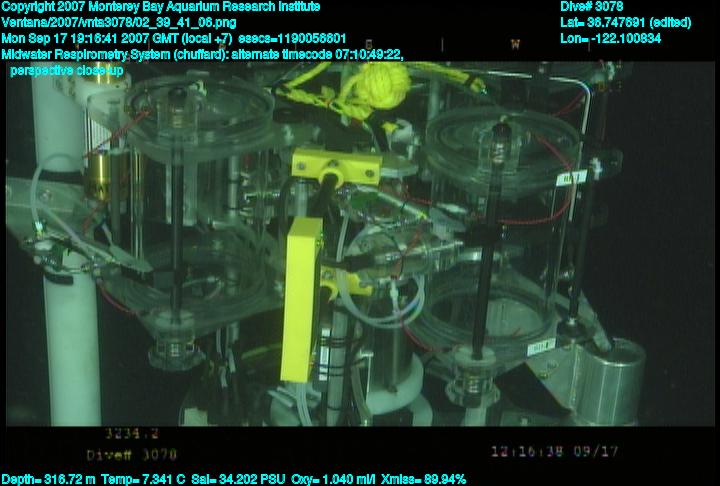Select the file path 'Ventana/2007/vnta3078/02_39_41_06.png'

point(119,23)
